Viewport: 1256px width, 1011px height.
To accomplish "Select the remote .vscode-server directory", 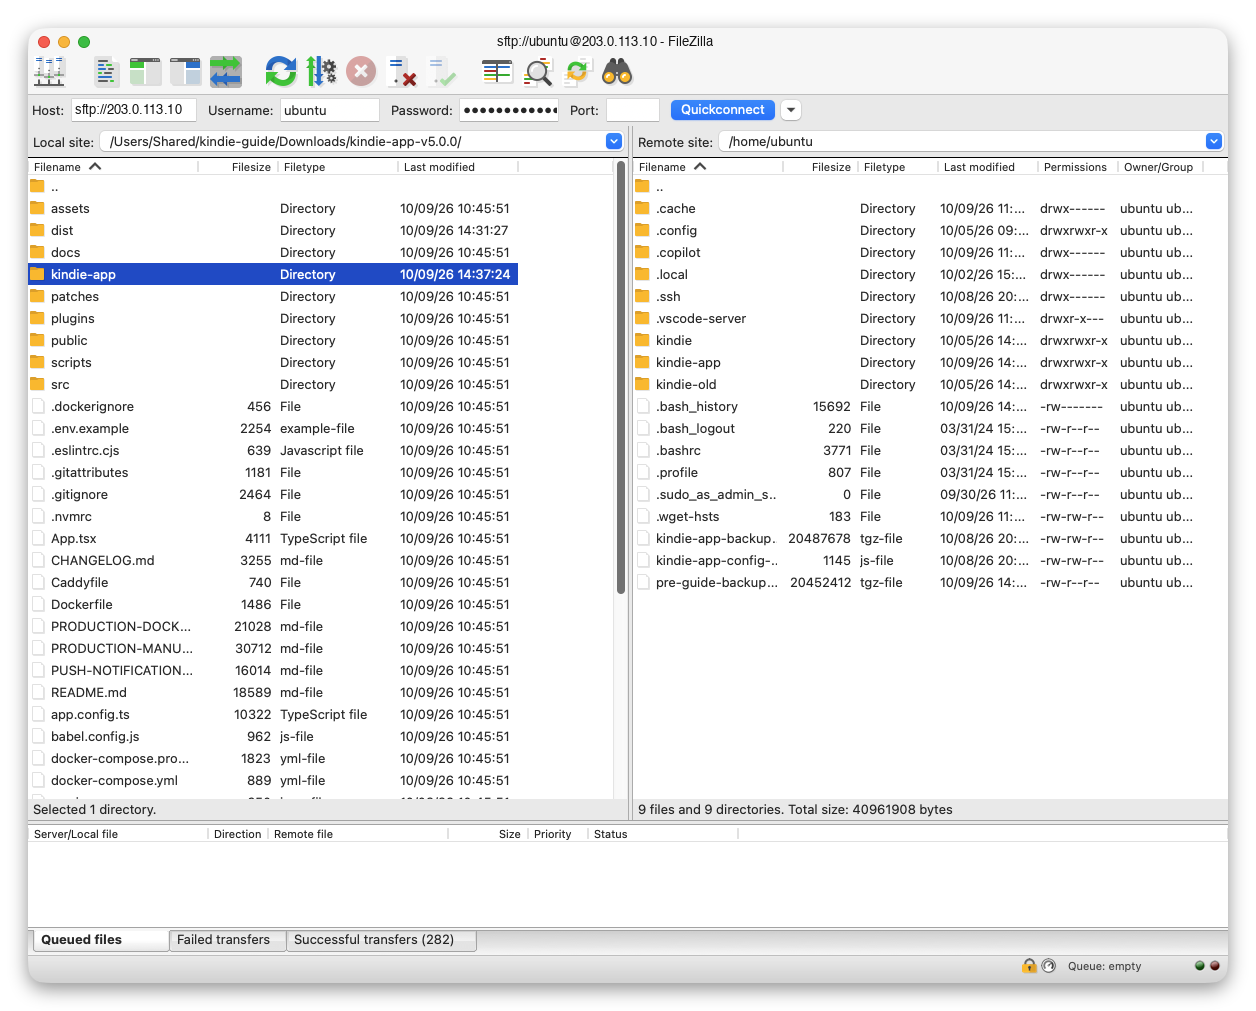I will click(917, 318).
